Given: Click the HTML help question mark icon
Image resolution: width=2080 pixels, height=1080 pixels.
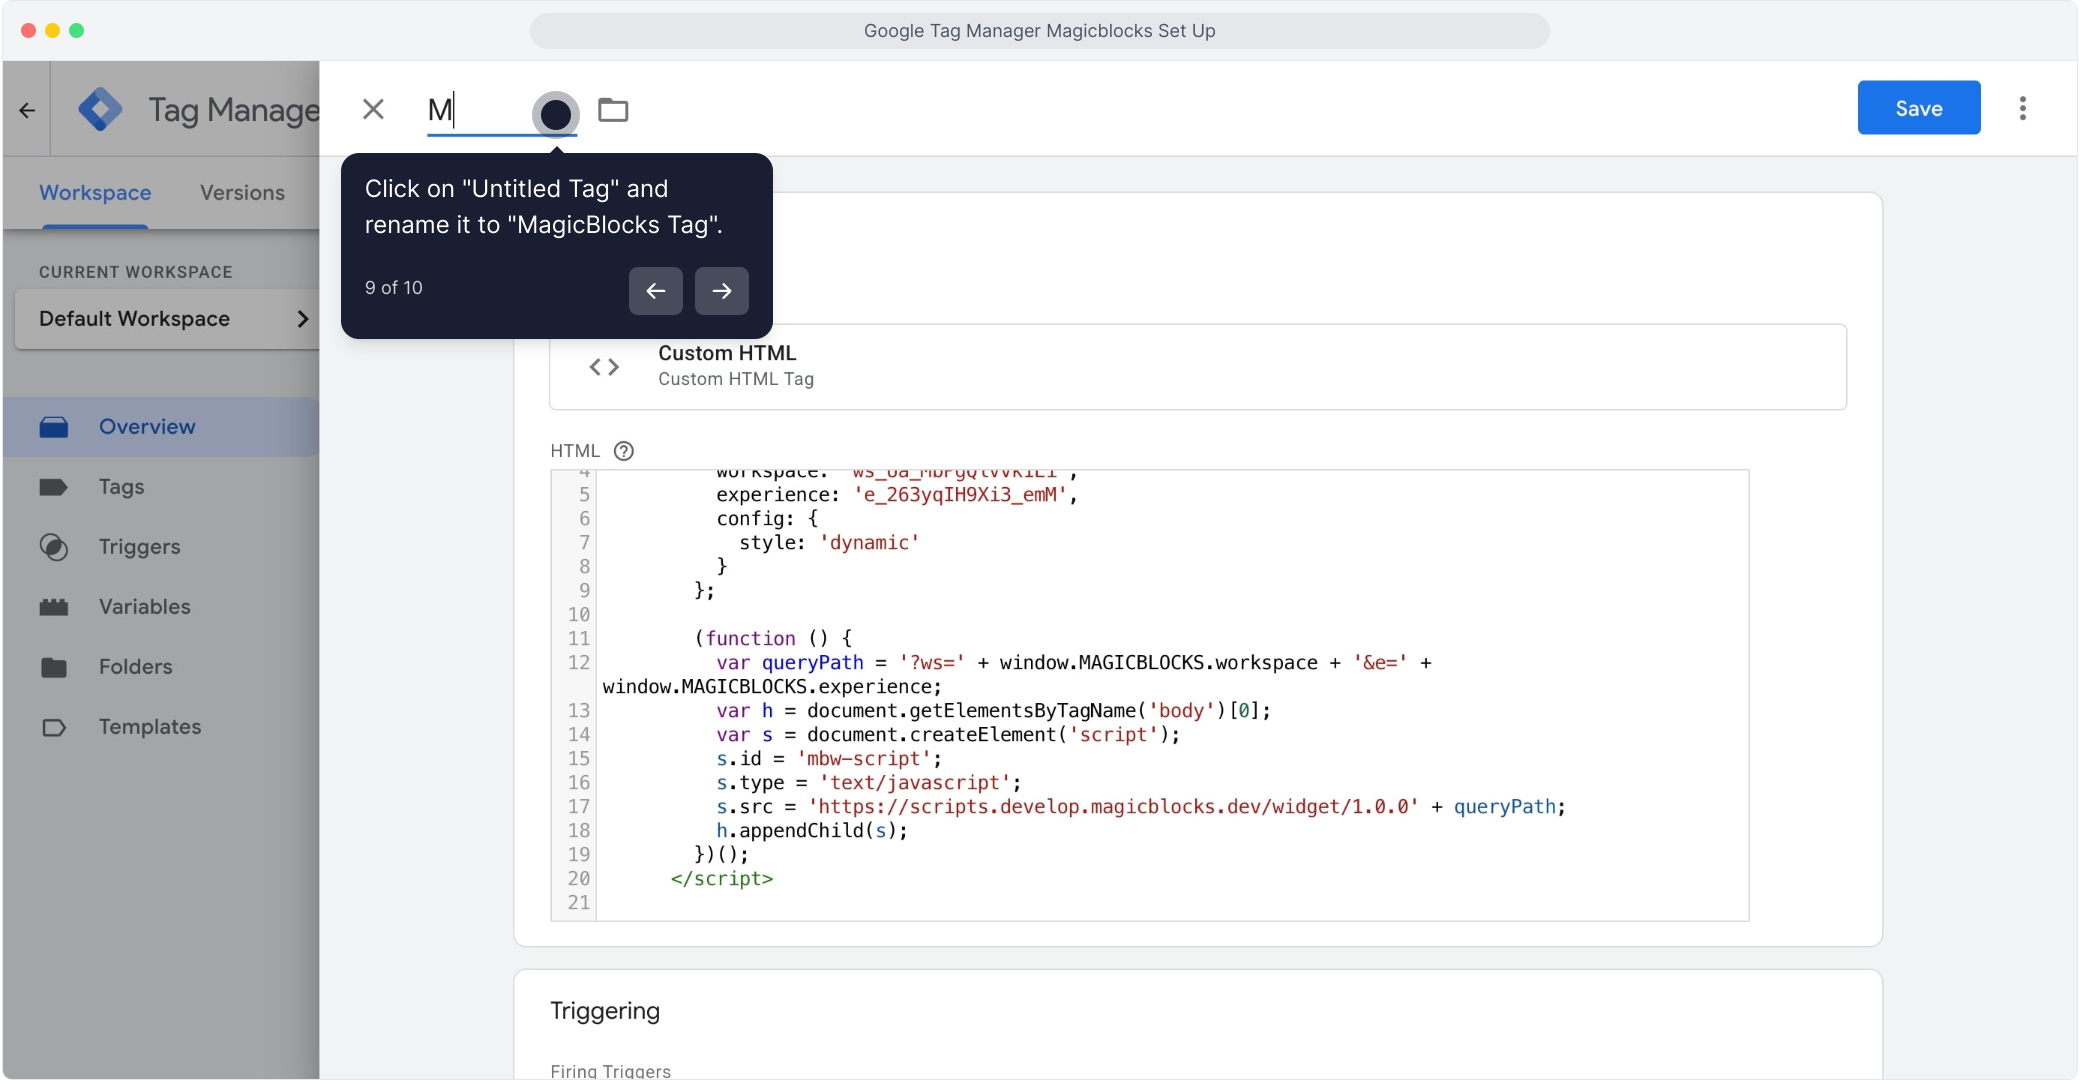Looking at the screenshot, I should 624,451.
